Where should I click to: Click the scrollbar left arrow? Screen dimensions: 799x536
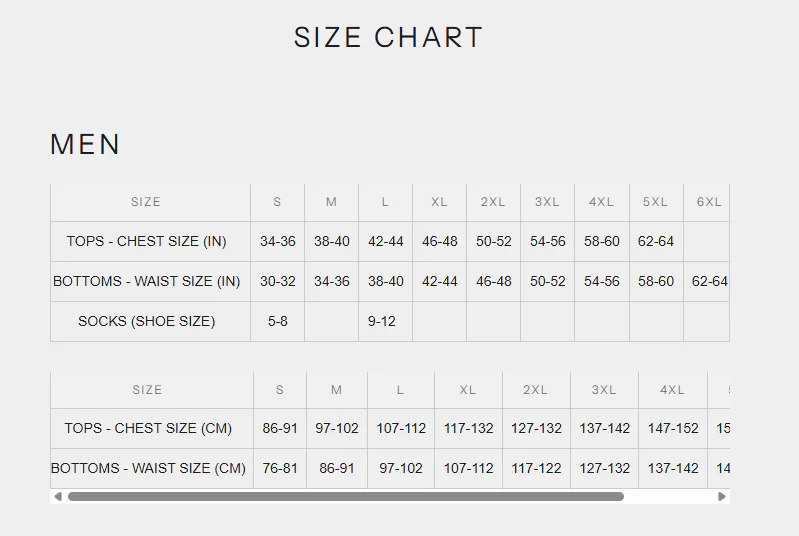click(58, 496)
